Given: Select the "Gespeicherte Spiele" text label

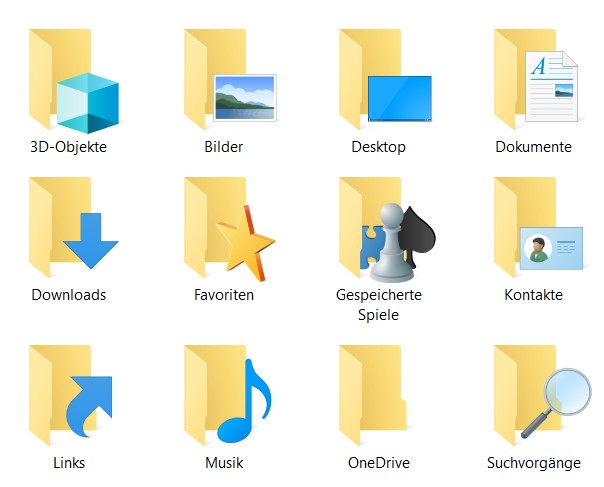Looking at the screenshot, I should click(379, 305).
